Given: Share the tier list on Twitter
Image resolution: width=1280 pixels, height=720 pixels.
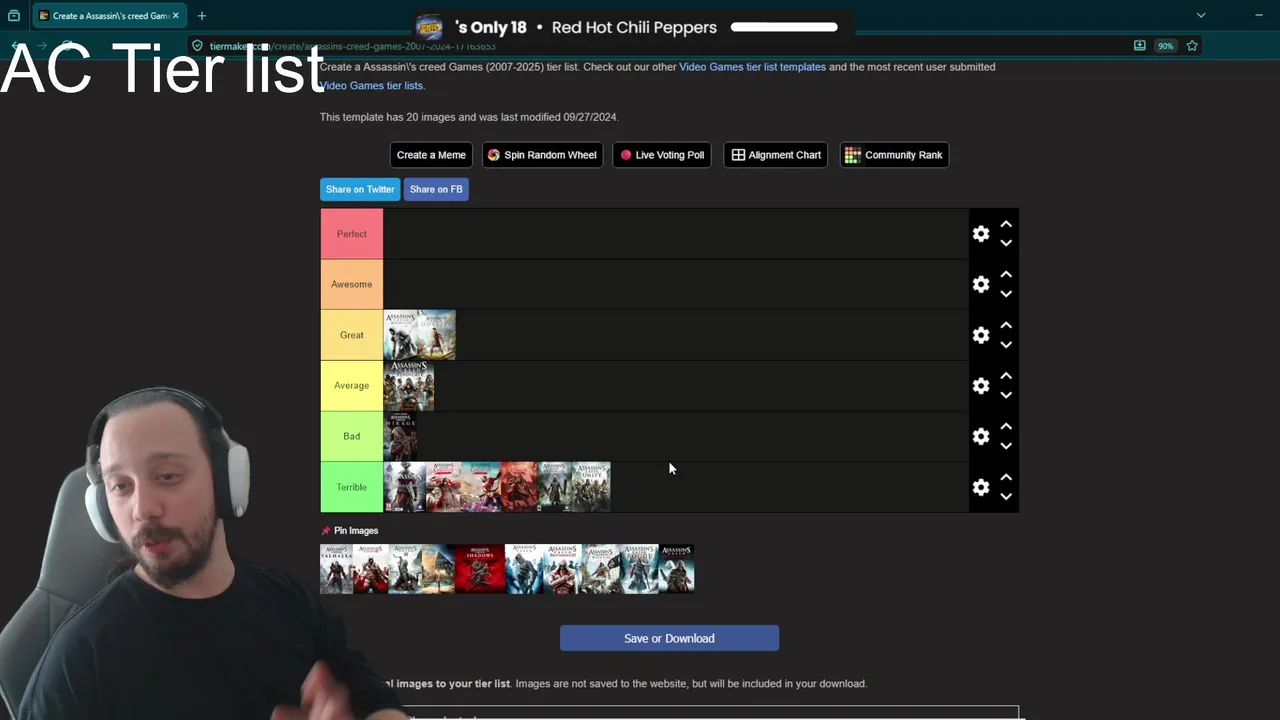Looking at the screenshot, I should (x=360, y=189).
